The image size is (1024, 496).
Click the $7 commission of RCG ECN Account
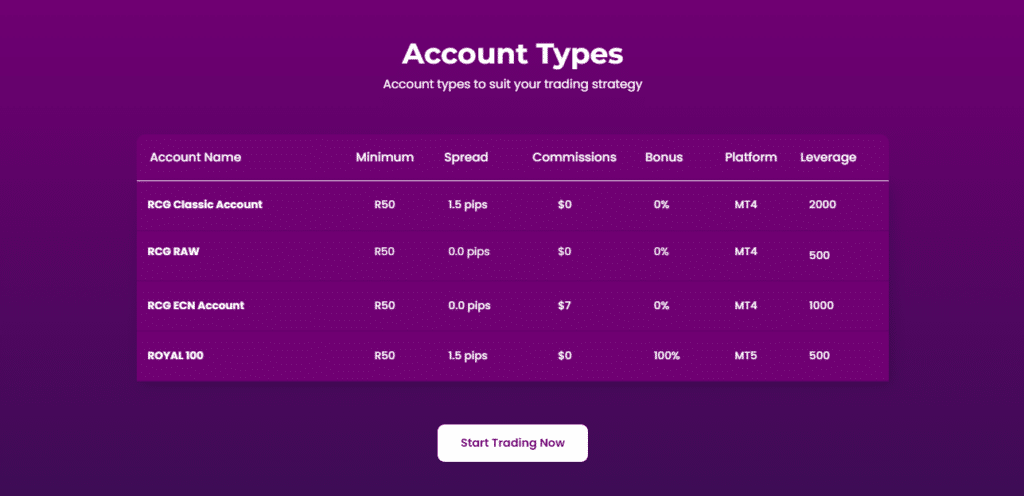click(x=565, y=305)
